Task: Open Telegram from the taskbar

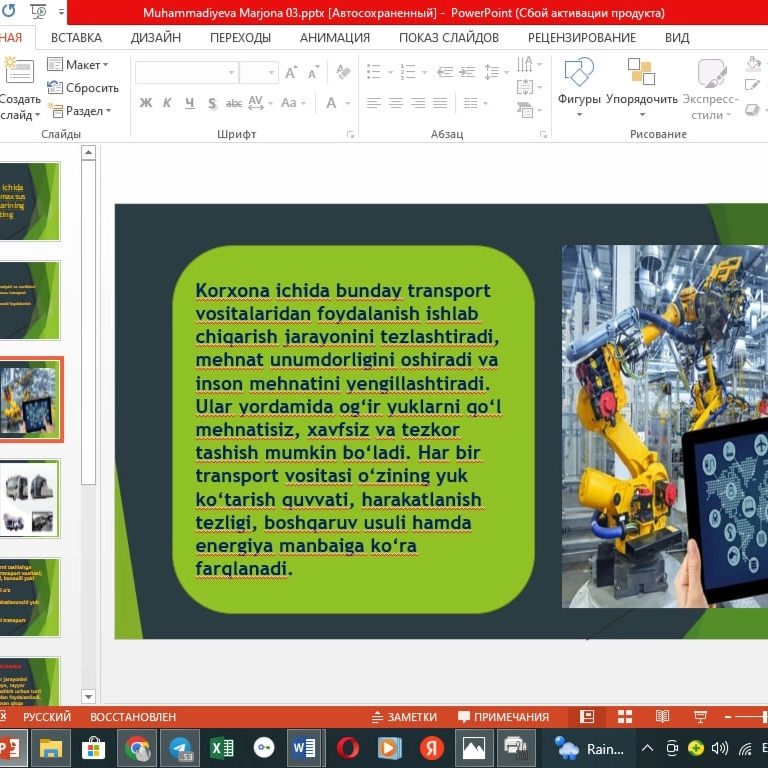Action: coord(180,748)
